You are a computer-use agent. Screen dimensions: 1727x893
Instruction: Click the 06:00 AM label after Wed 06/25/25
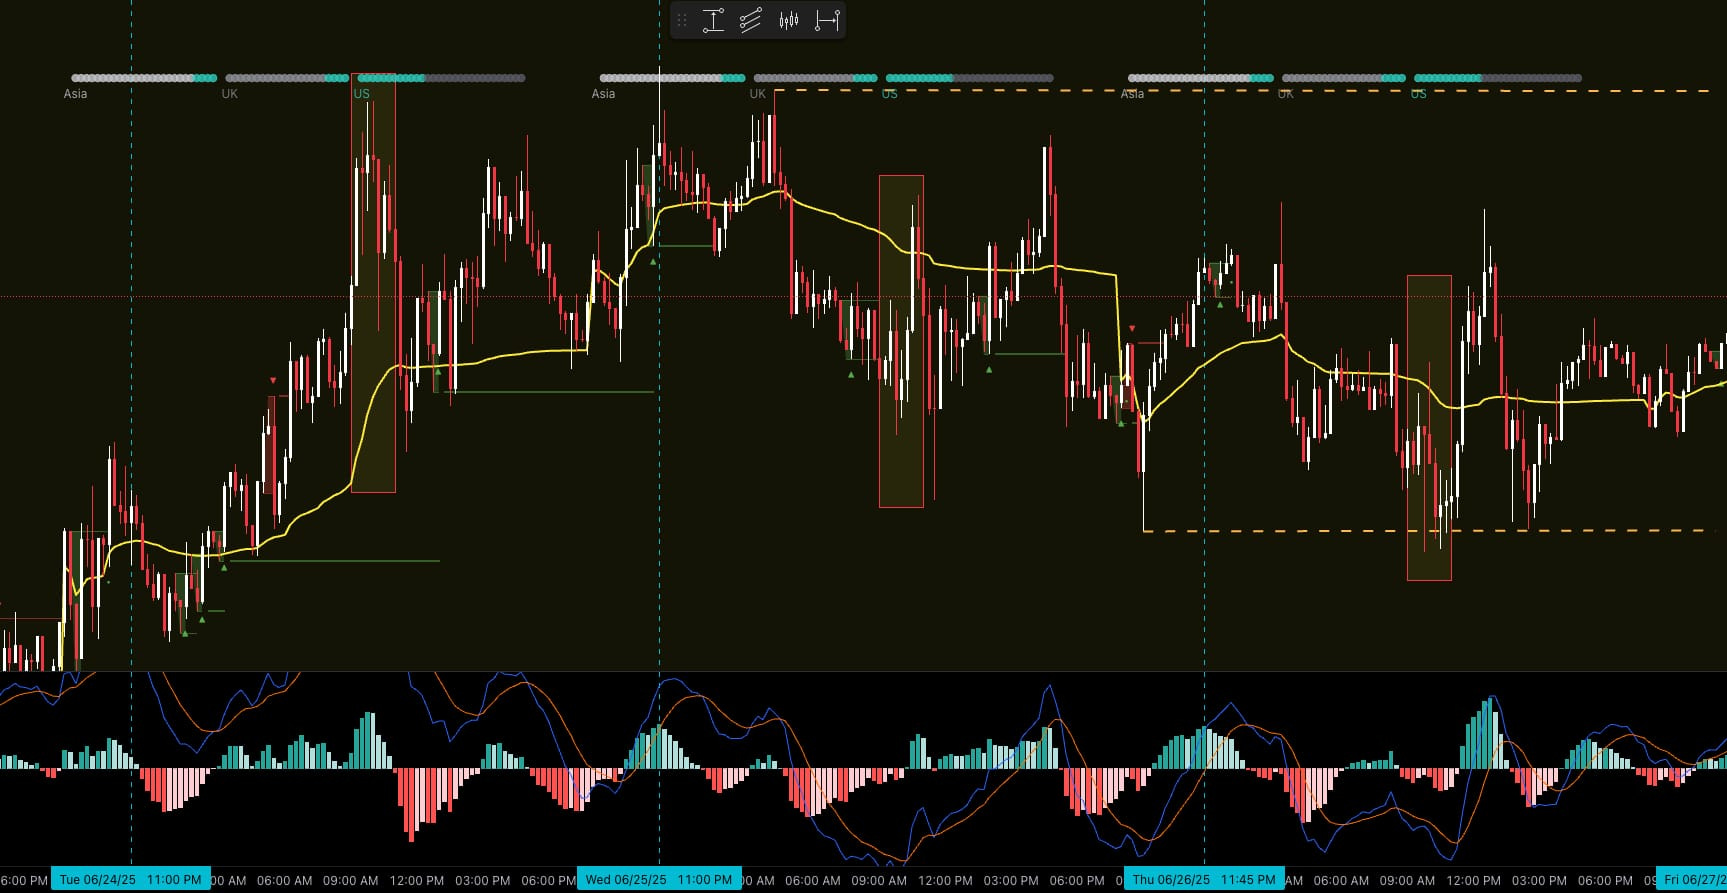coord(813,881)
